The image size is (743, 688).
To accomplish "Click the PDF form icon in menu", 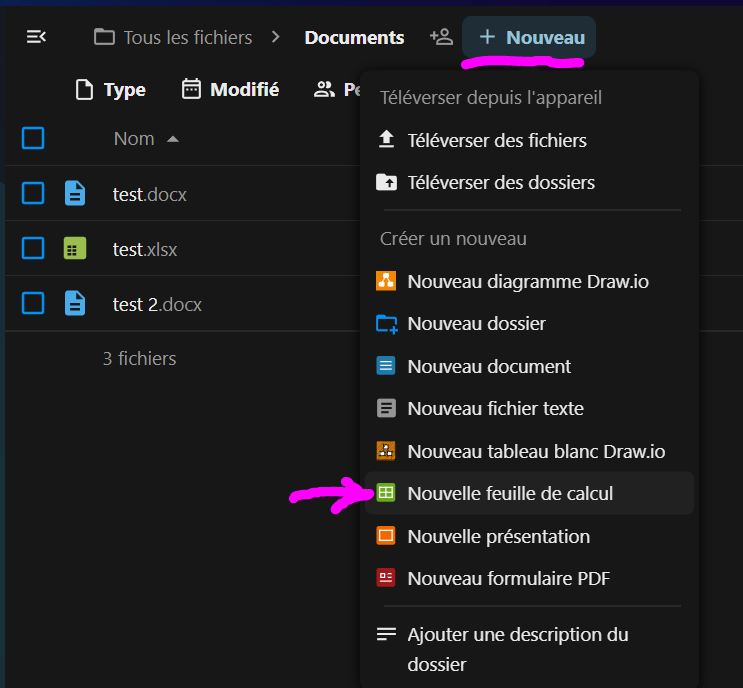I will (386, 578).
